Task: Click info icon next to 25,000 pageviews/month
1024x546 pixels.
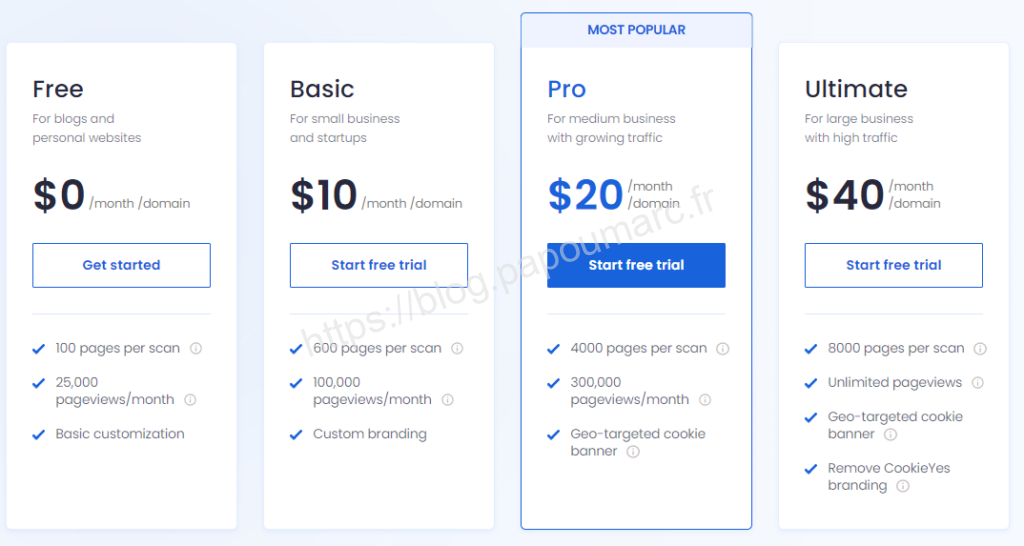Action: pyautogui.click(x=190, y=400)
